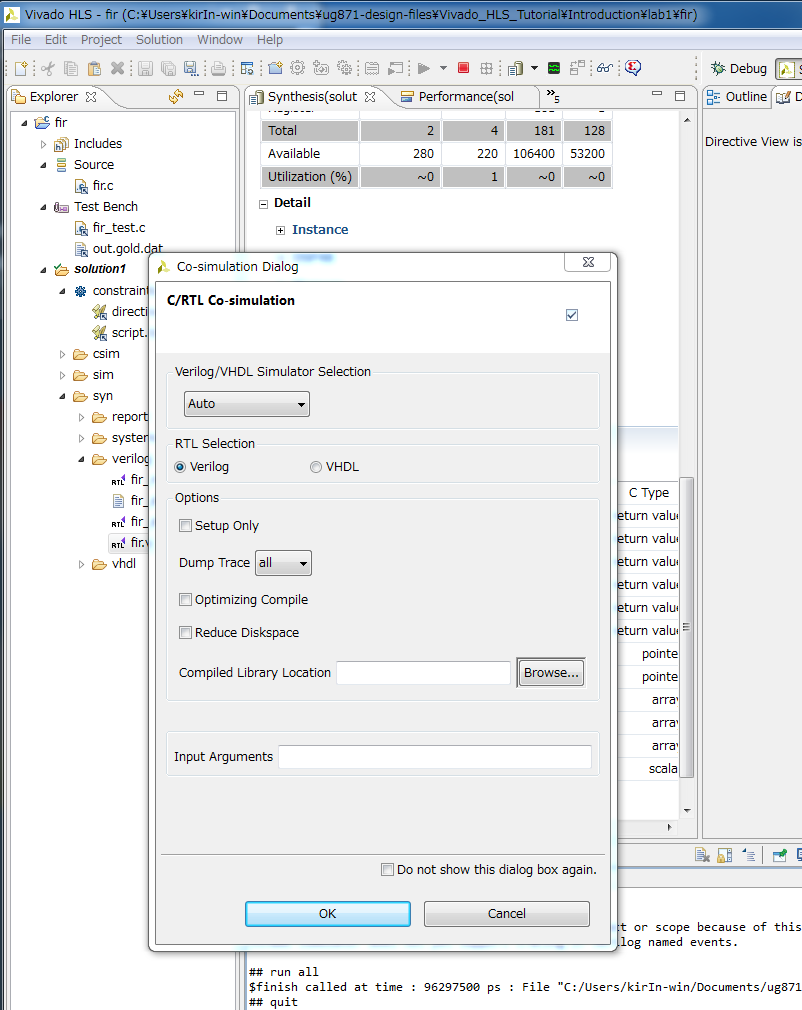The width and height of the screenshot is (802, 1010).
Task: Enable the Optimizing Compile checkbox
Action: tap(186, 600)
